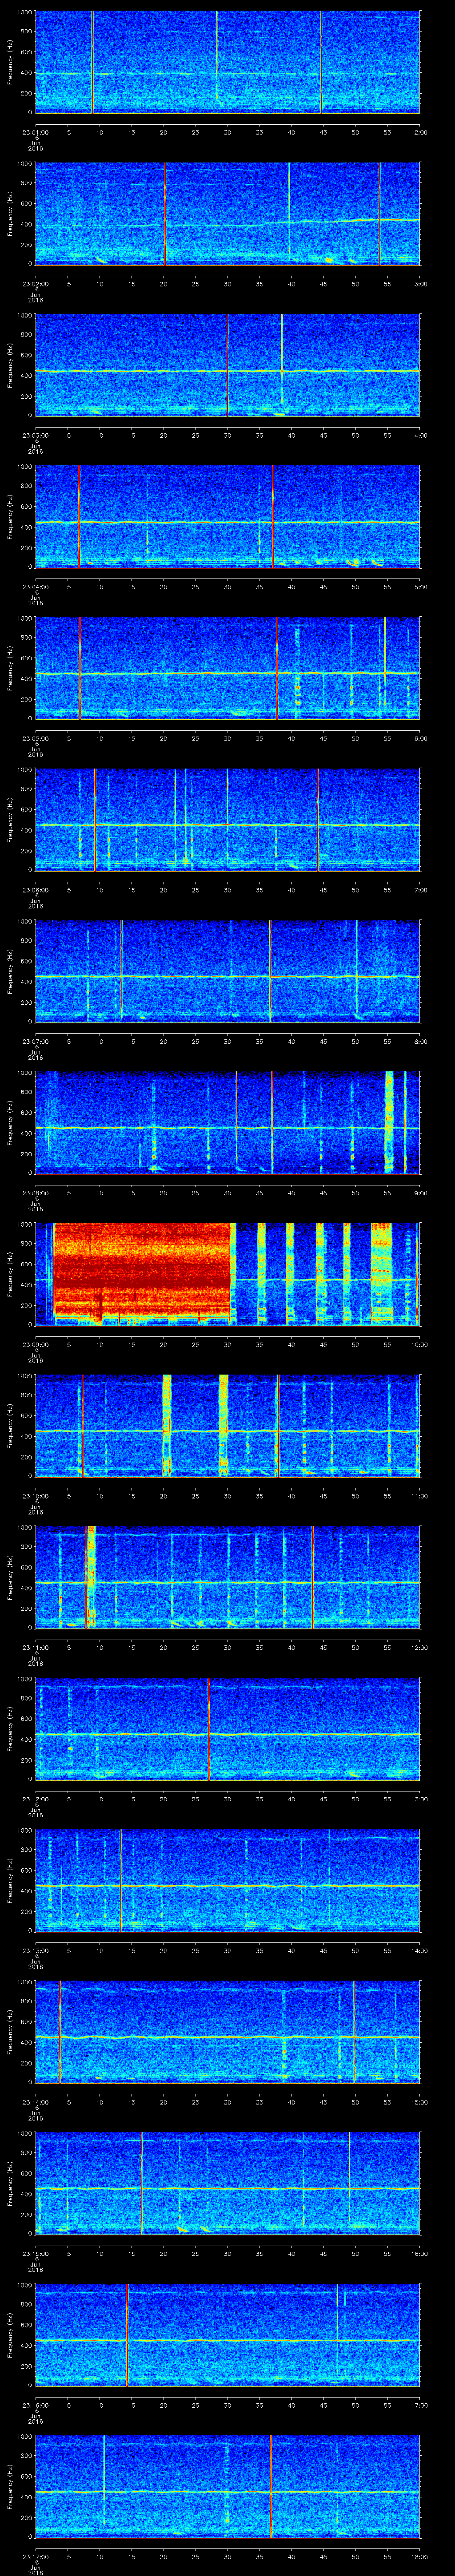455x2576 pixels.
Task: Open the spectrogram starting at 23:07:00
Action: [x=227, y=971]
